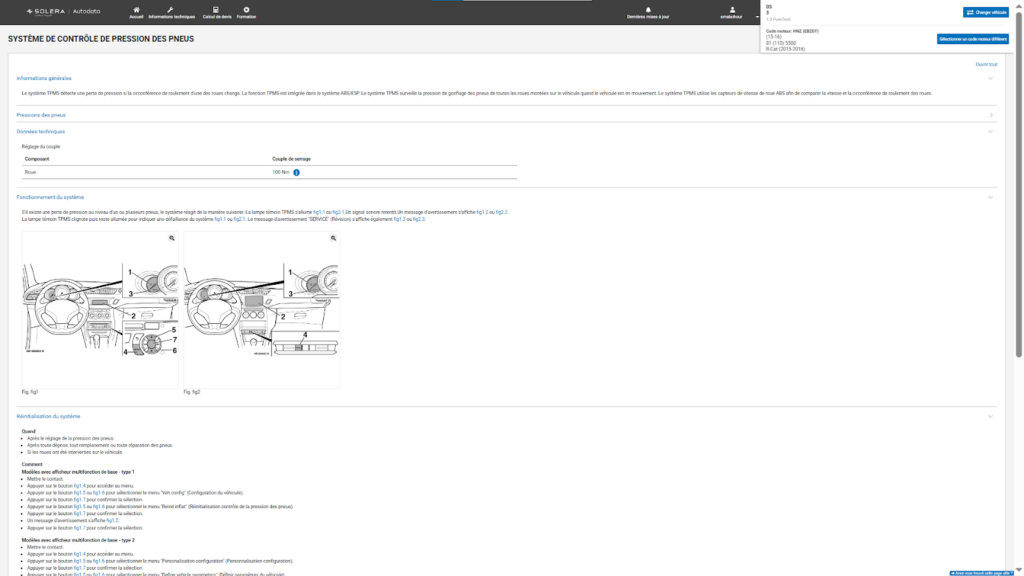Screen dimensions: 1024x576
Task: Collapse Informations générales with its chevron
Action: tap(991, 78)
